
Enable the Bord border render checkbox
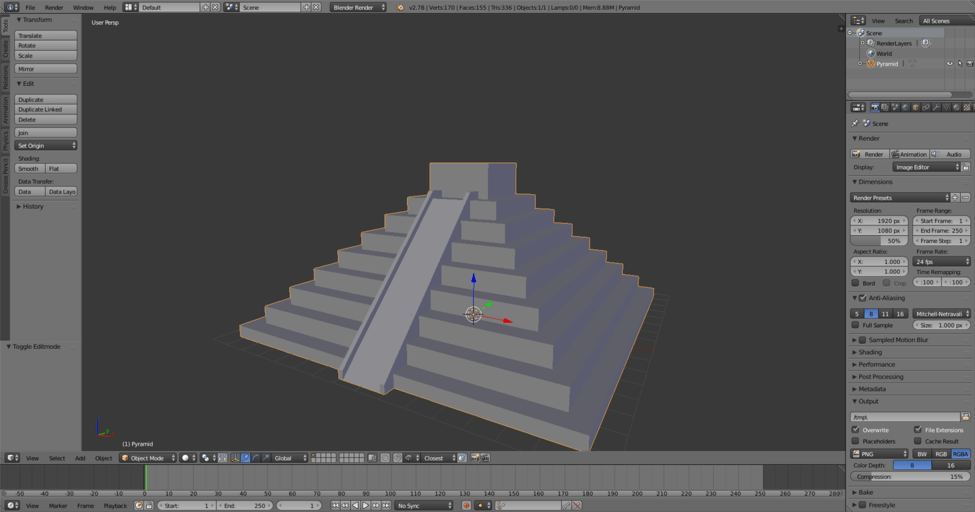(855, 282)
